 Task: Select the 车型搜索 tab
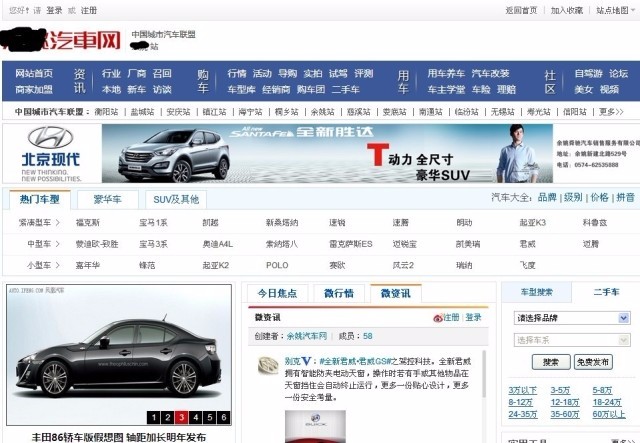536,292
